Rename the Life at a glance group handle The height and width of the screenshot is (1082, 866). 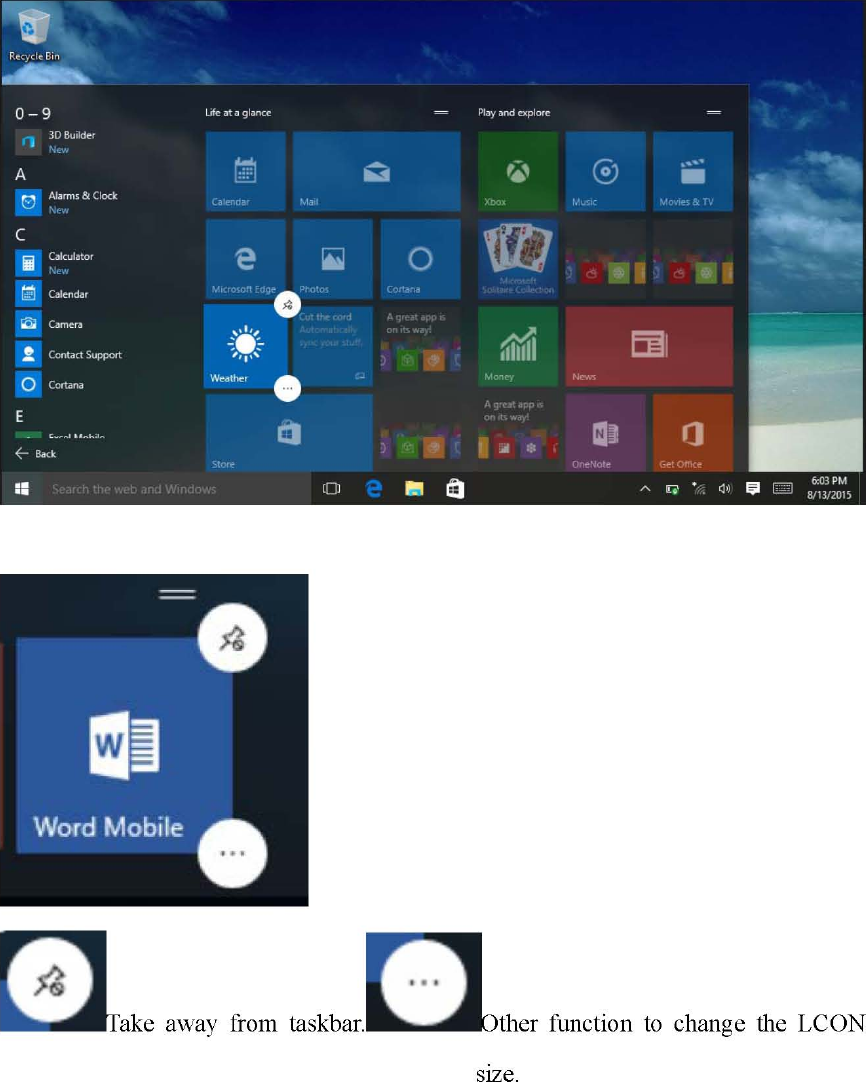tap(440, 112)
